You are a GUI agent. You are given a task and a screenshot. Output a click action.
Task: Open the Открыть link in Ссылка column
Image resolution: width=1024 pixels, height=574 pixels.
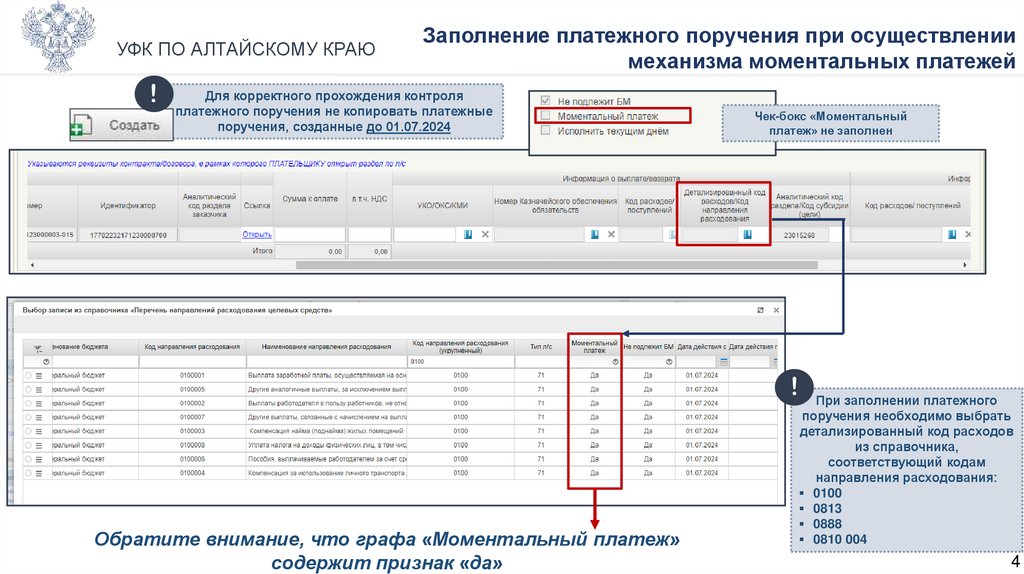257,234
